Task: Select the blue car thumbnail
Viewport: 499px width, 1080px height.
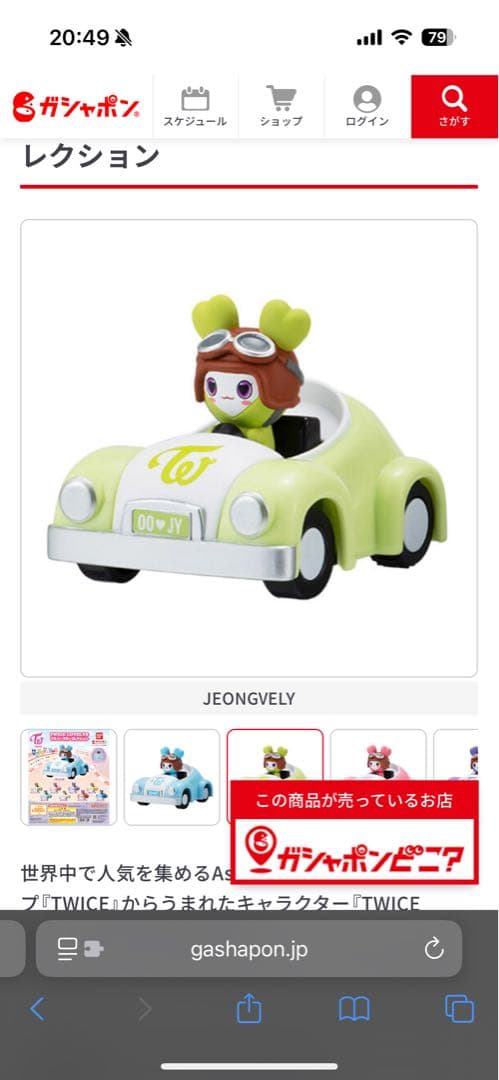Action: tap(172, 777)
